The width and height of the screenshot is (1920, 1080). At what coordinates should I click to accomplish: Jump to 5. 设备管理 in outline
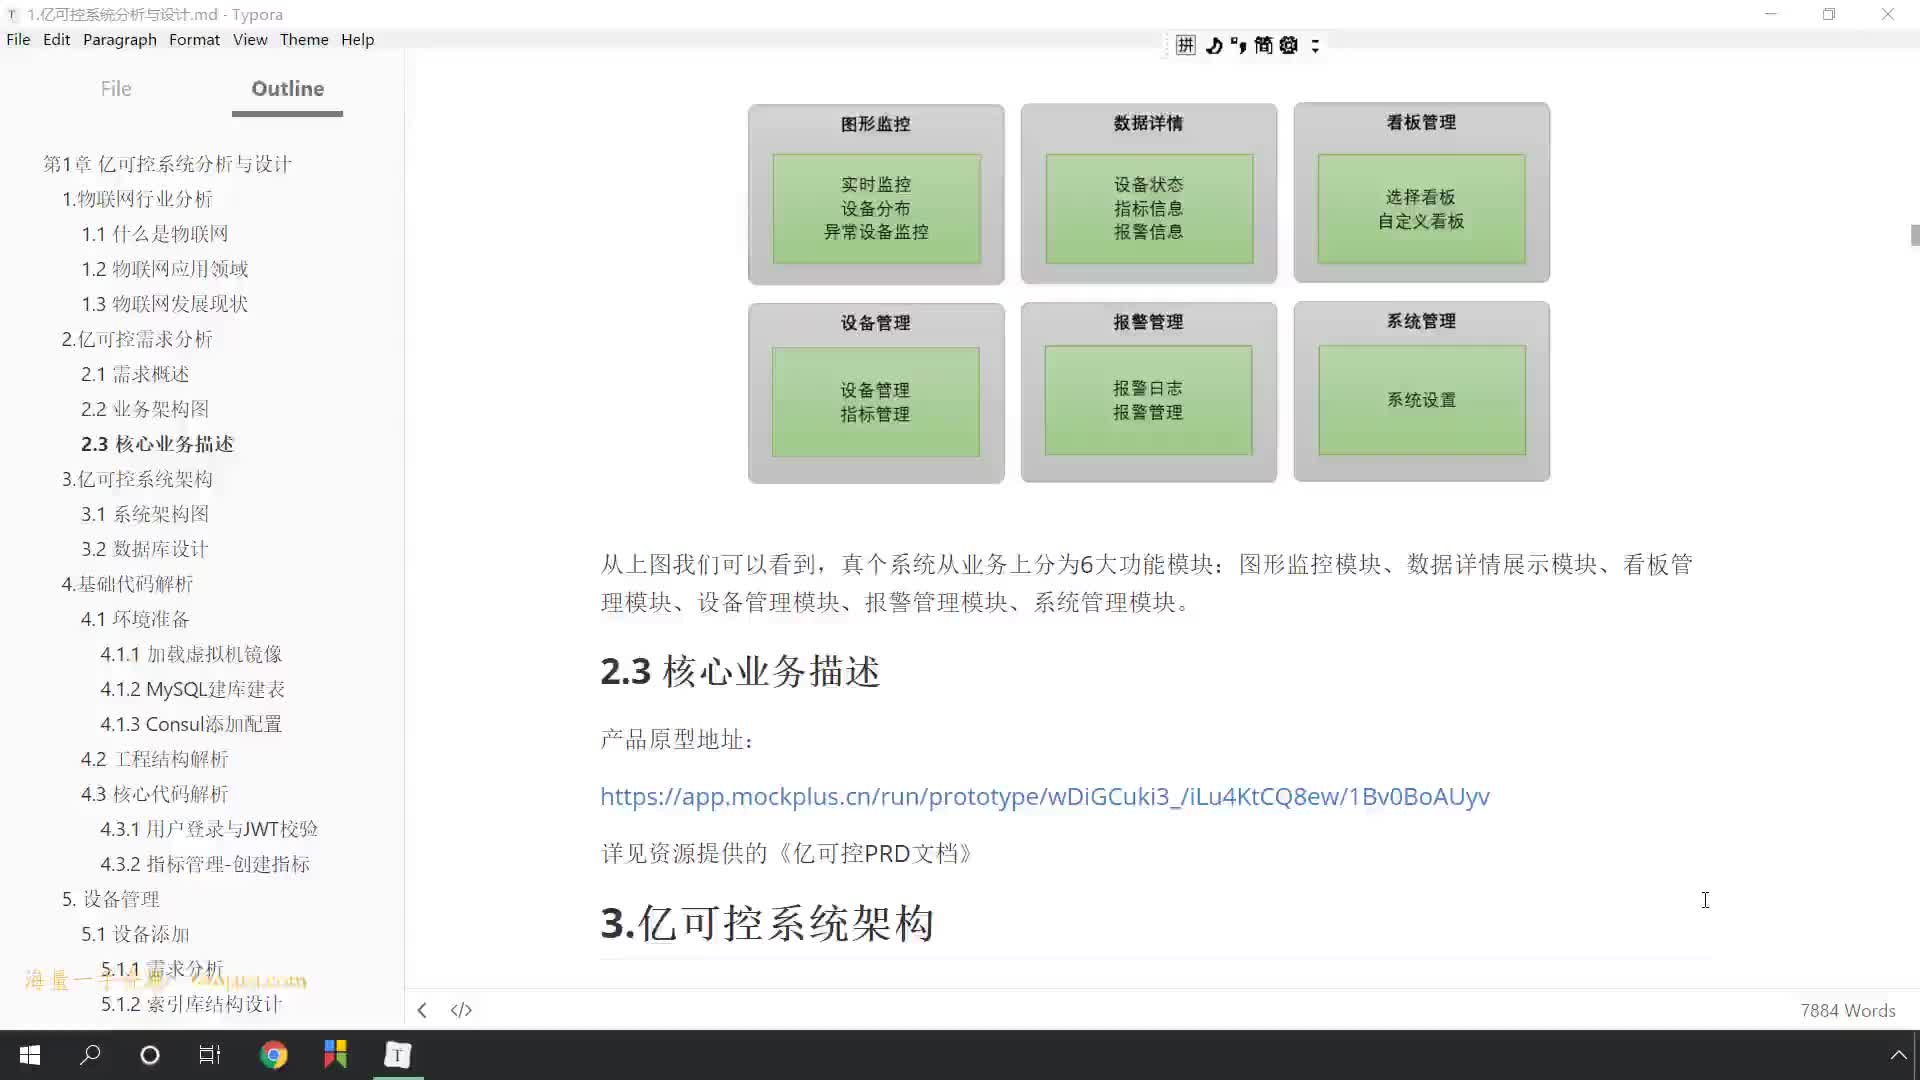point(111,899)
